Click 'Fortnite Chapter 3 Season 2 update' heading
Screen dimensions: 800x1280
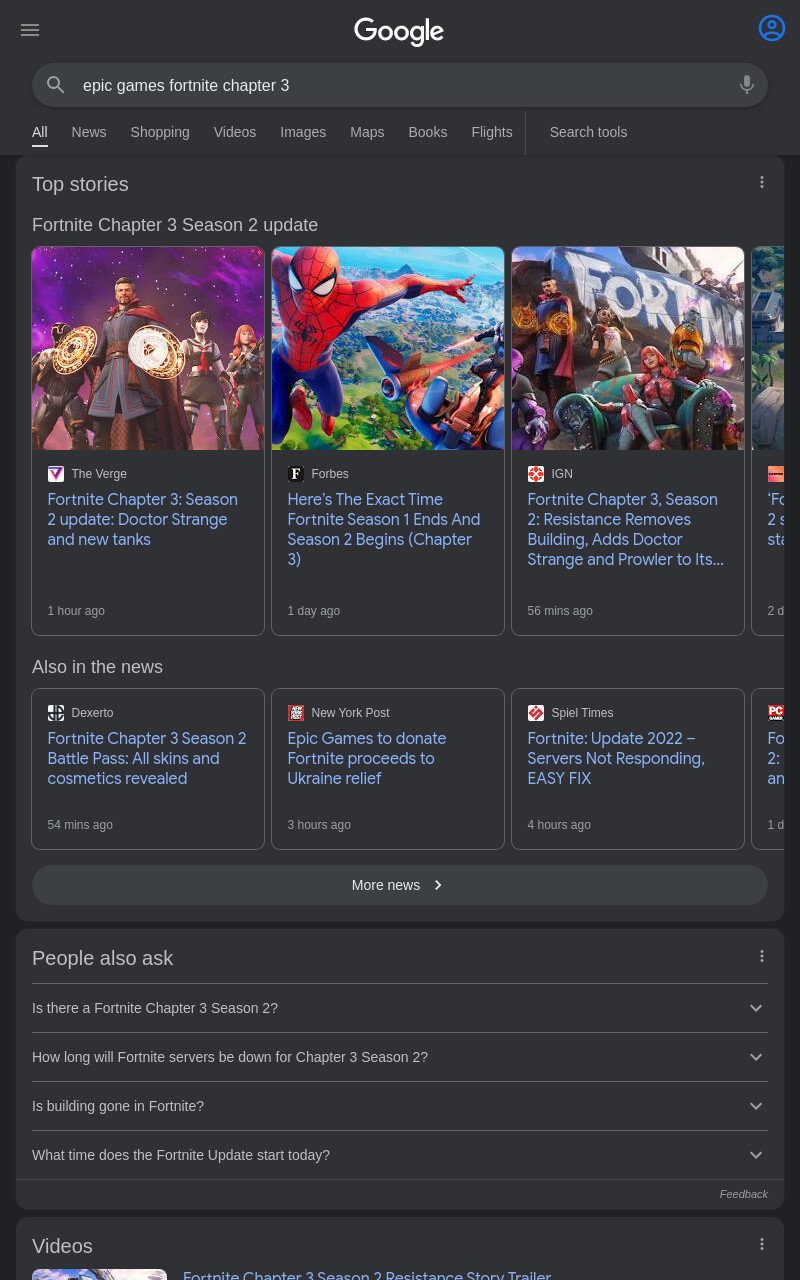click(175, 225)
